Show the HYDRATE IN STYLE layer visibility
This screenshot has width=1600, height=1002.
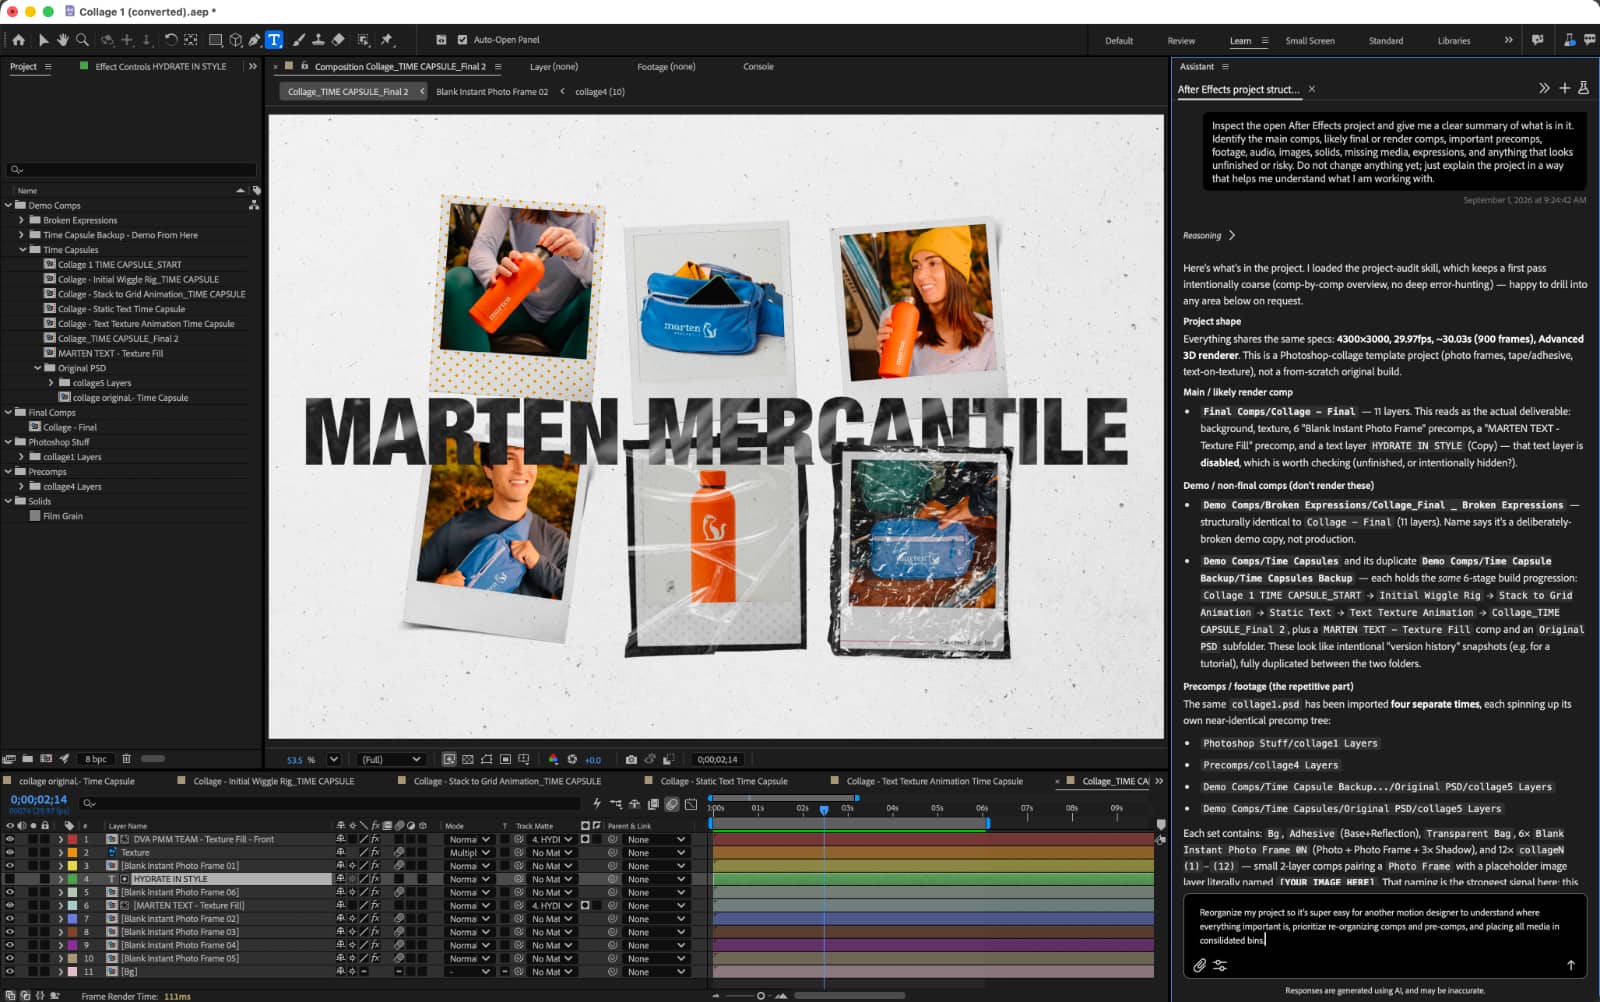click(x=10, y=879)
